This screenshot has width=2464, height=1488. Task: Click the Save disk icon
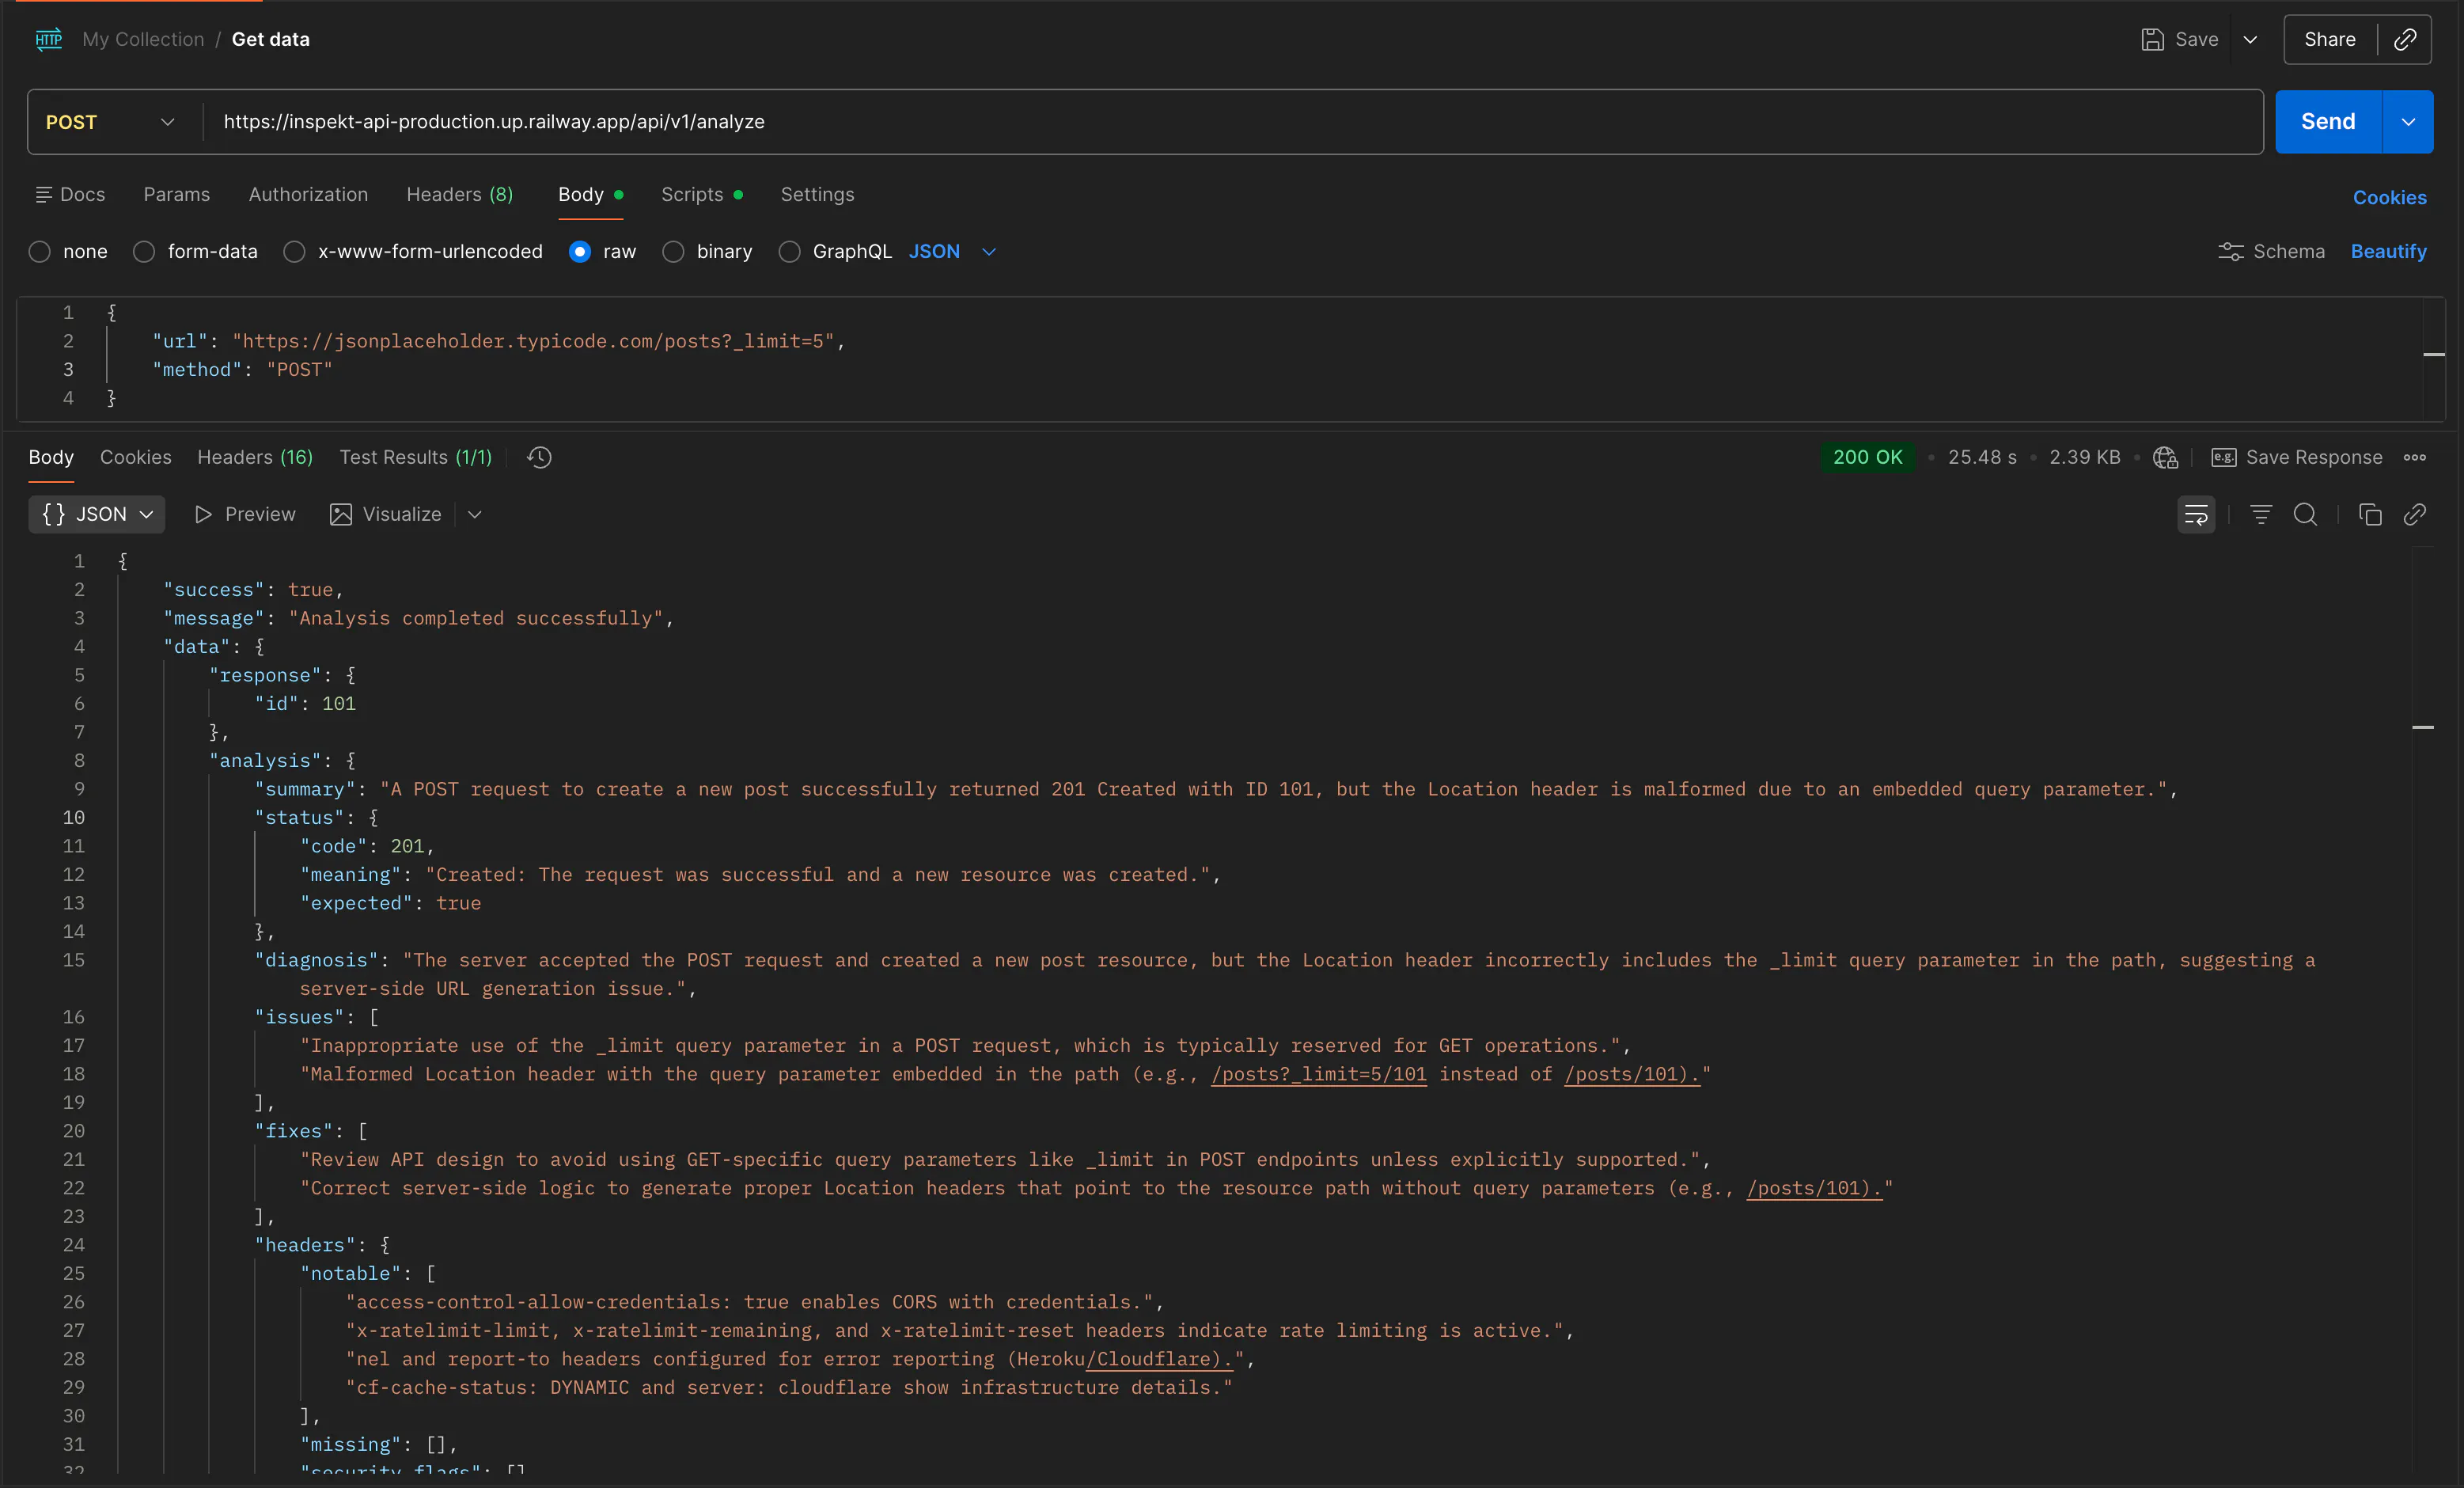coord(2152,39)
